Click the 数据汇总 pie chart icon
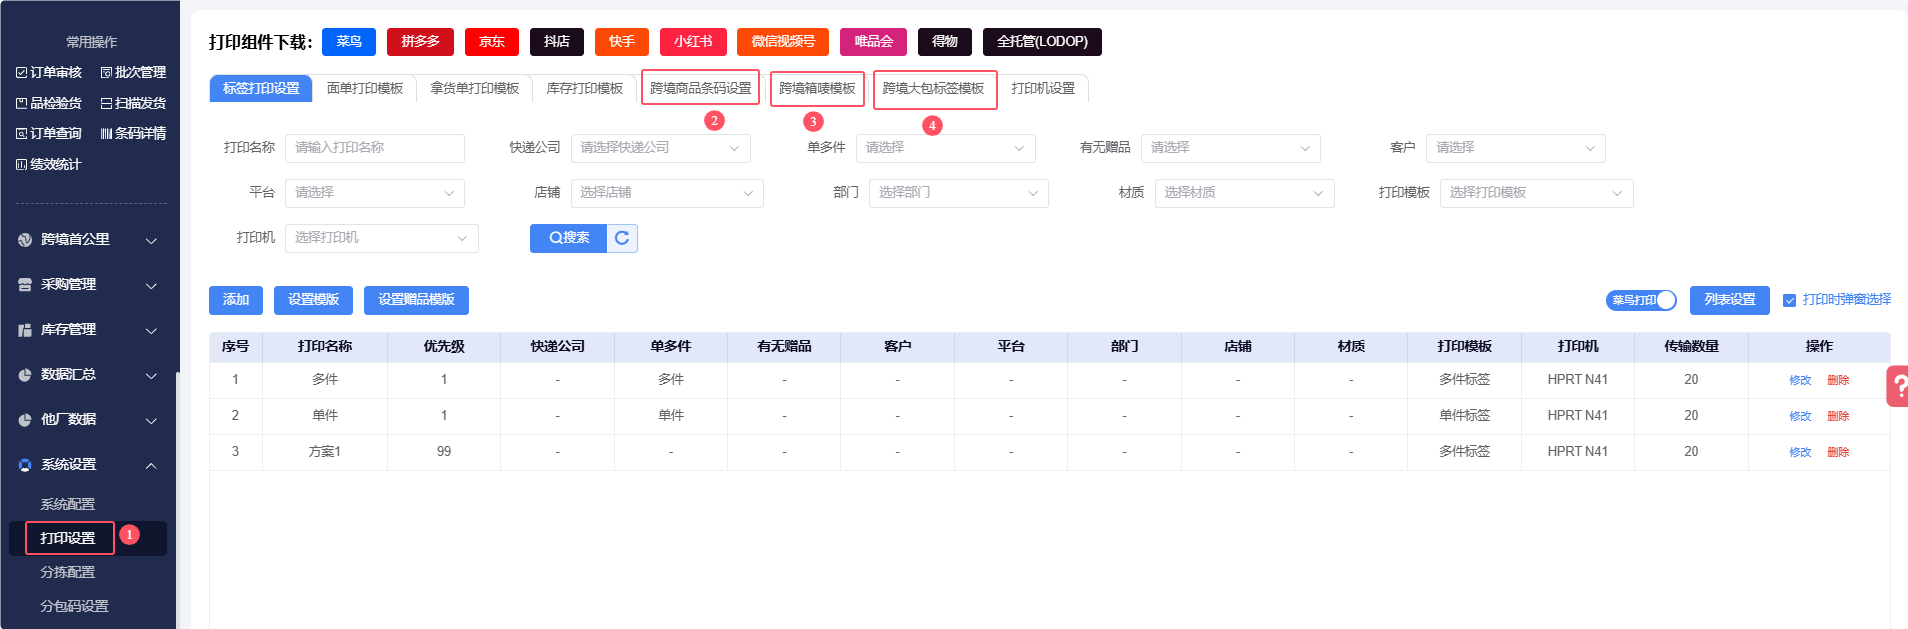1908x629 pixels. 25,375
